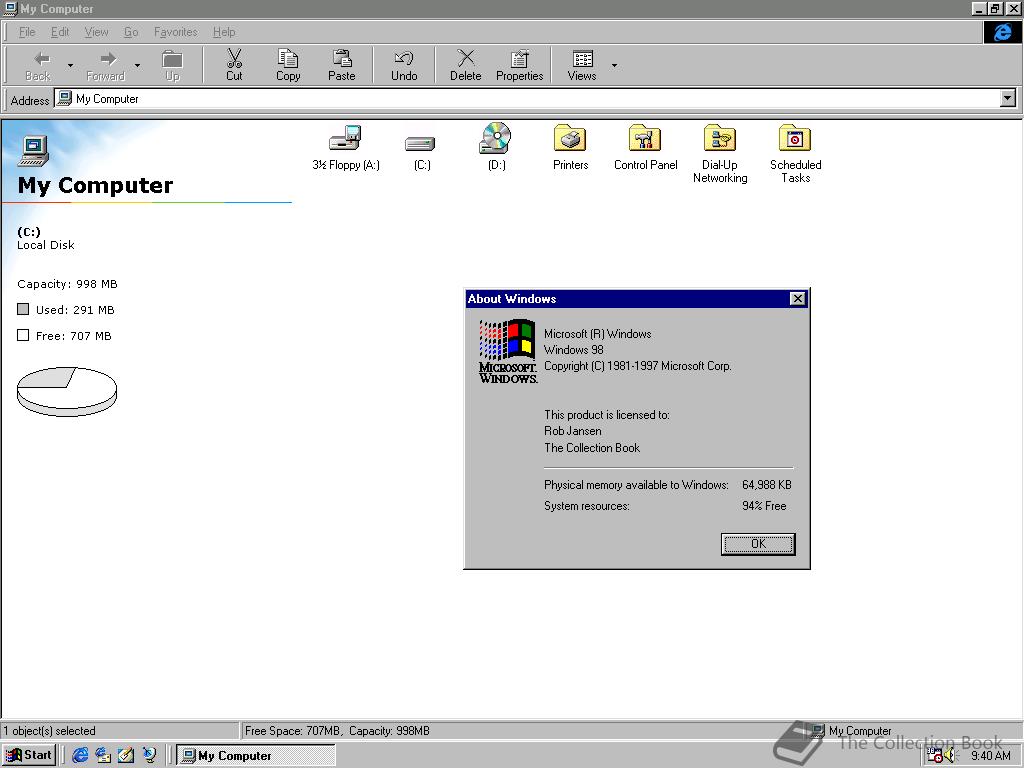Select the 3½ Floppy (A:) drive icon
1024x768 pixels.
345,138
